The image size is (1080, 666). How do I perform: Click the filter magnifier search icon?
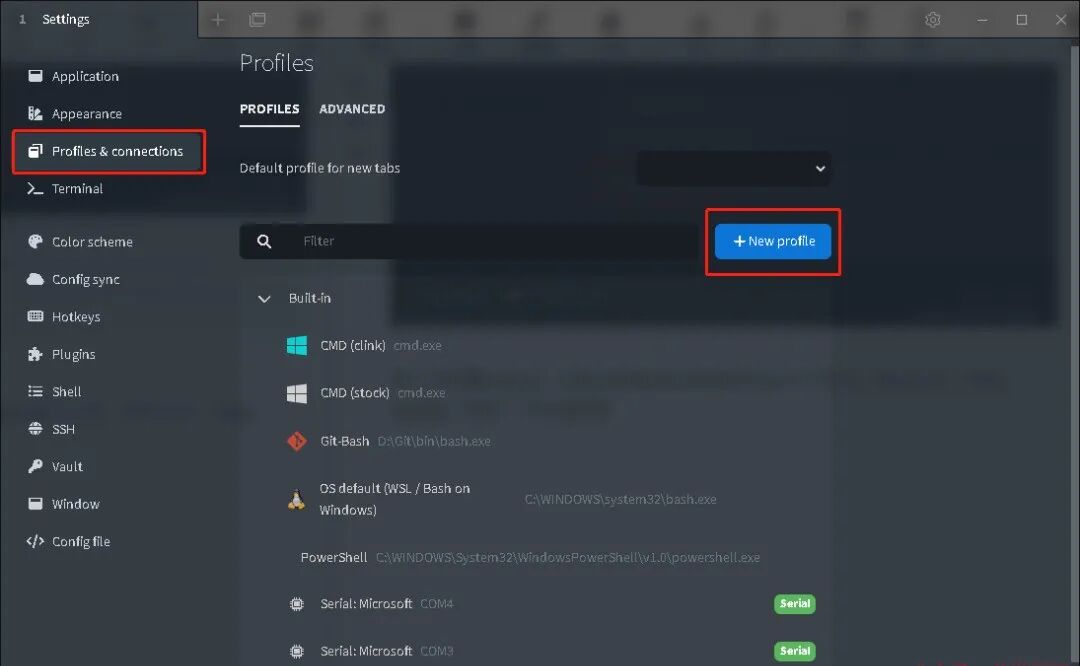tap(264, 241)
